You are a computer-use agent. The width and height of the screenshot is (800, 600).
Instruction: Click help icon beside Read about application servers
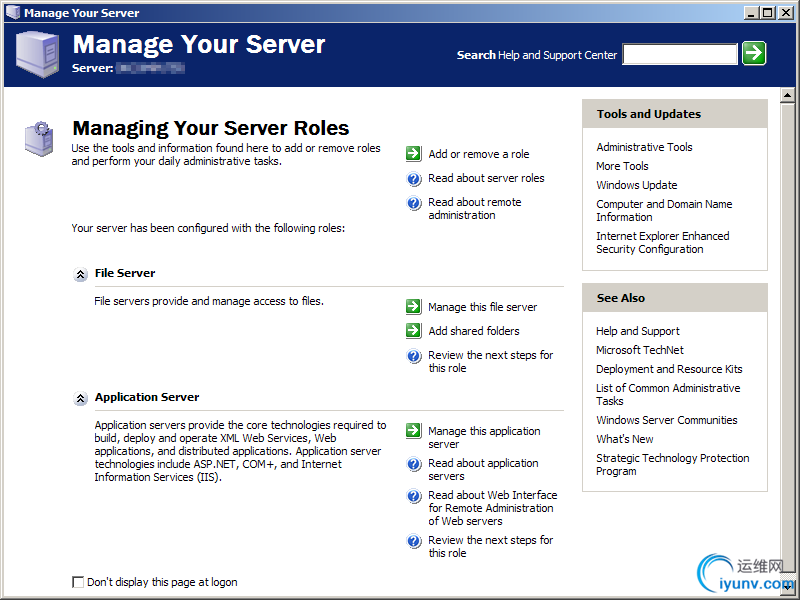tap(414, 464)
